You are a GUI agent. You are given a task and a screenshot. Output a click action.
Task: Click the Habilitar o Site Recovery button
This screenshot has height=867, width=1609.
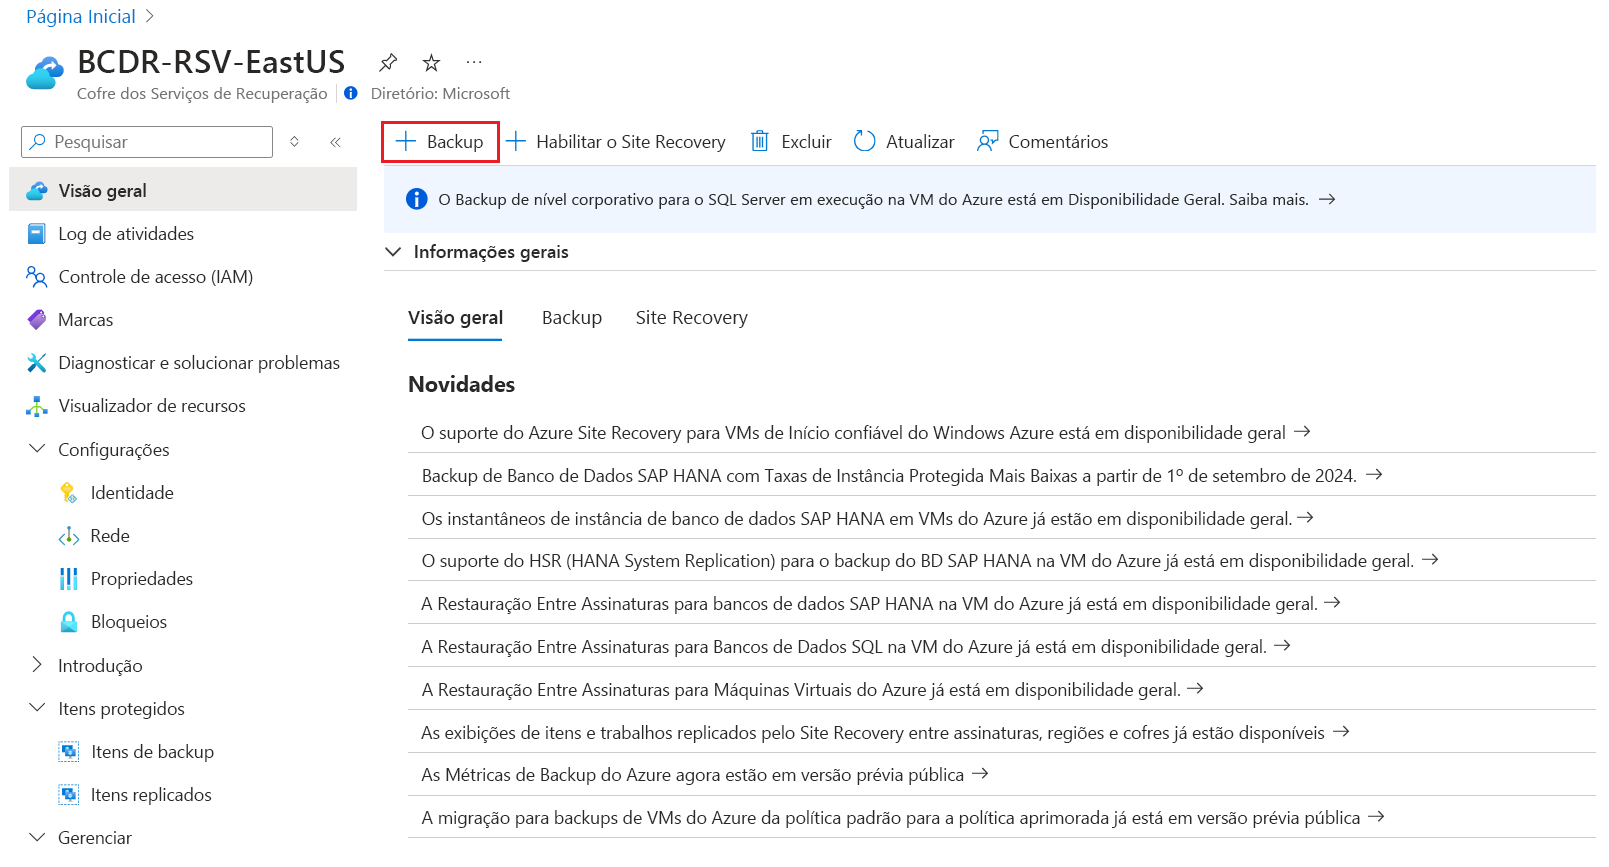616,142
